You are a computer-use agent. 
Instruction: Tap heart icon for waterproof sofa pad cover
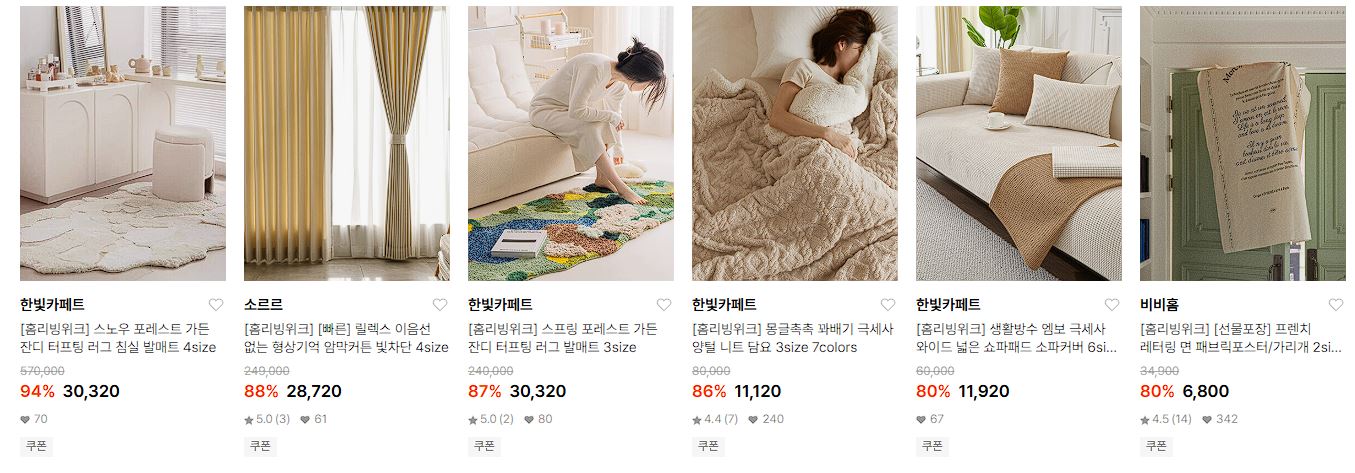(x=1112, y=305)
